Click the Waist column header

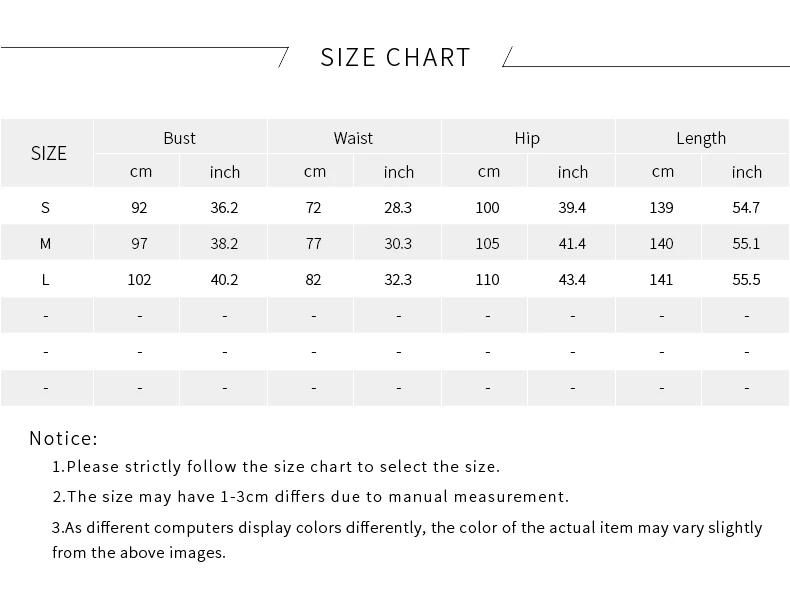click(x=353, y=138)
